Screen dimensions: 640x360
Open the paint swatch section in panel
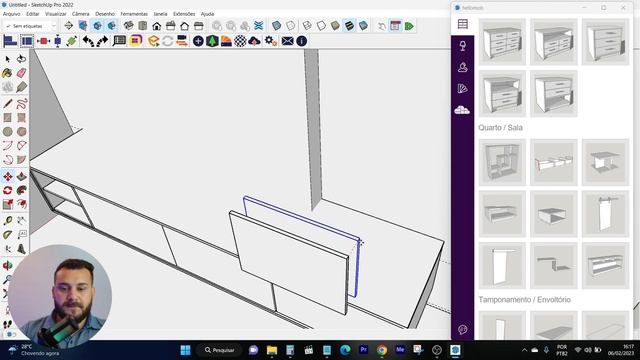coord(462,89)
